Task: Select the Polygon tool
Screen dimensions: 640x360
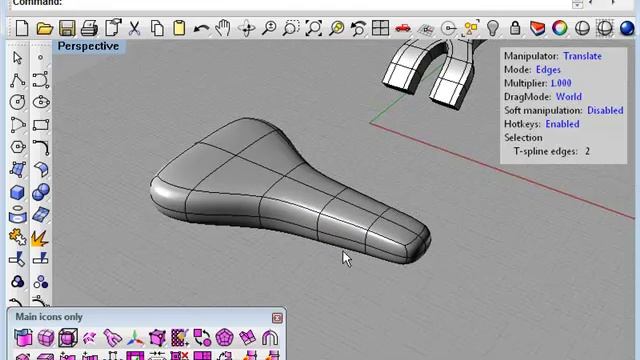Action: tap(18, 147)
